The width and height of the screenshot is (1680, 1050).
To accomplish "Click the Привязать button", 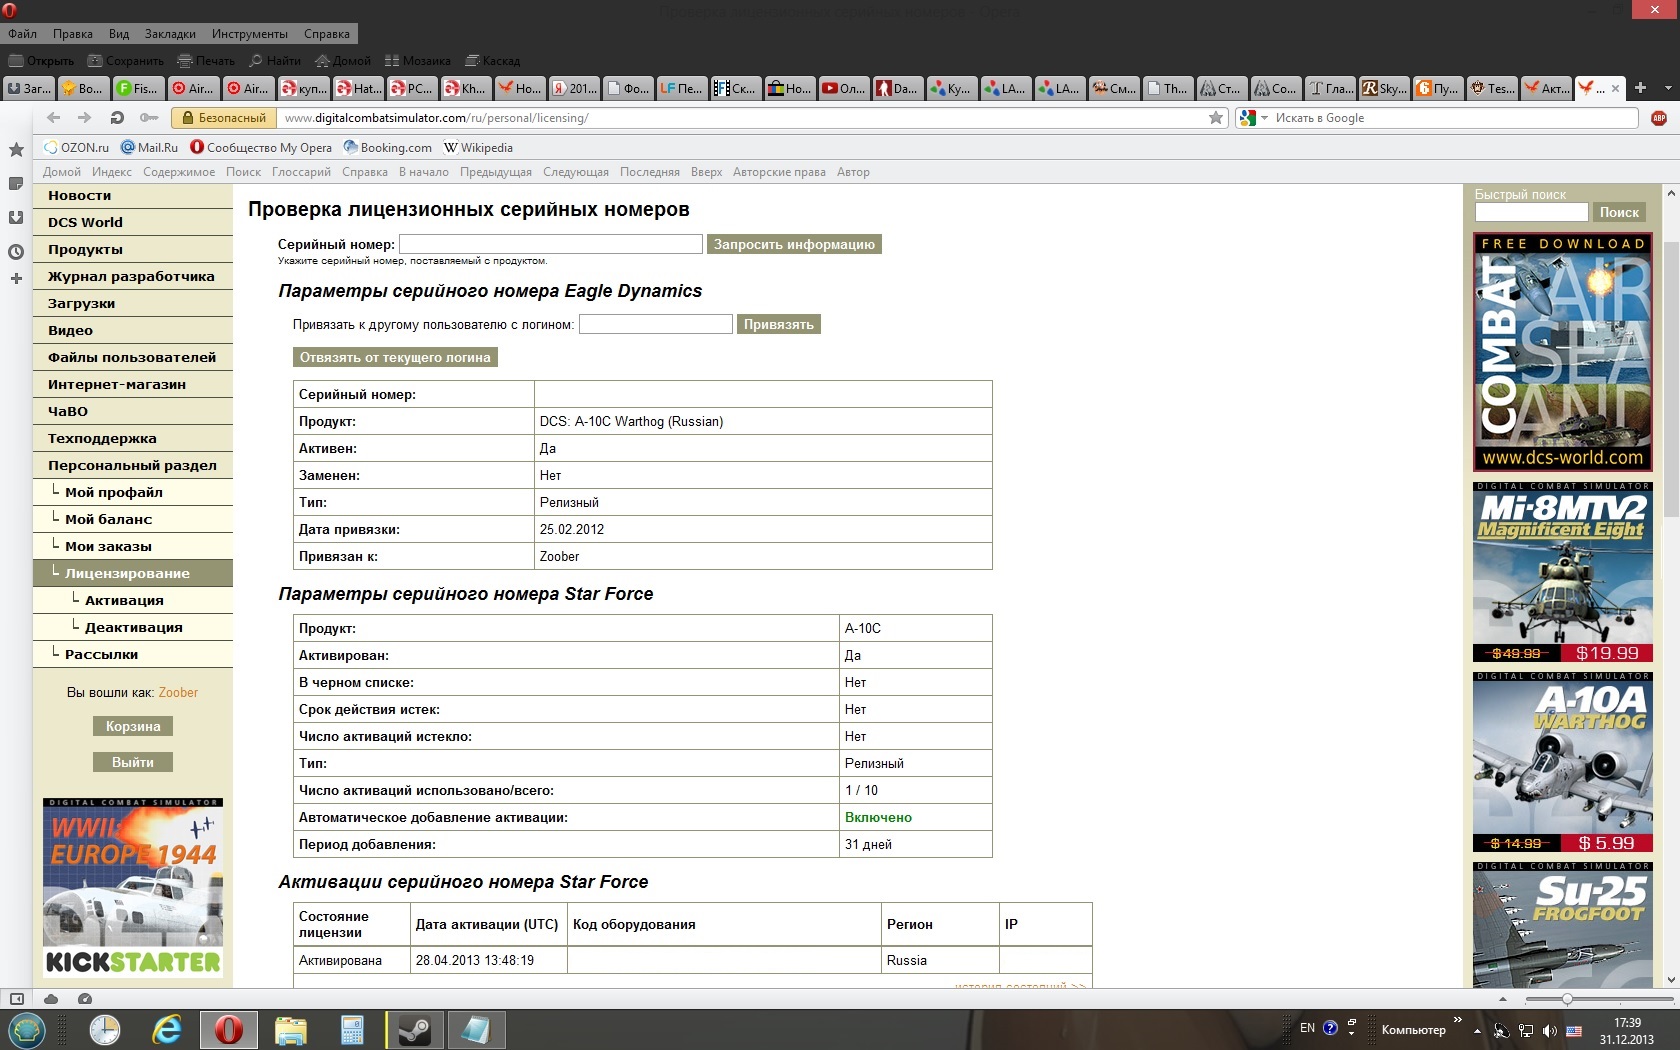I will click(x=779, y=324).
